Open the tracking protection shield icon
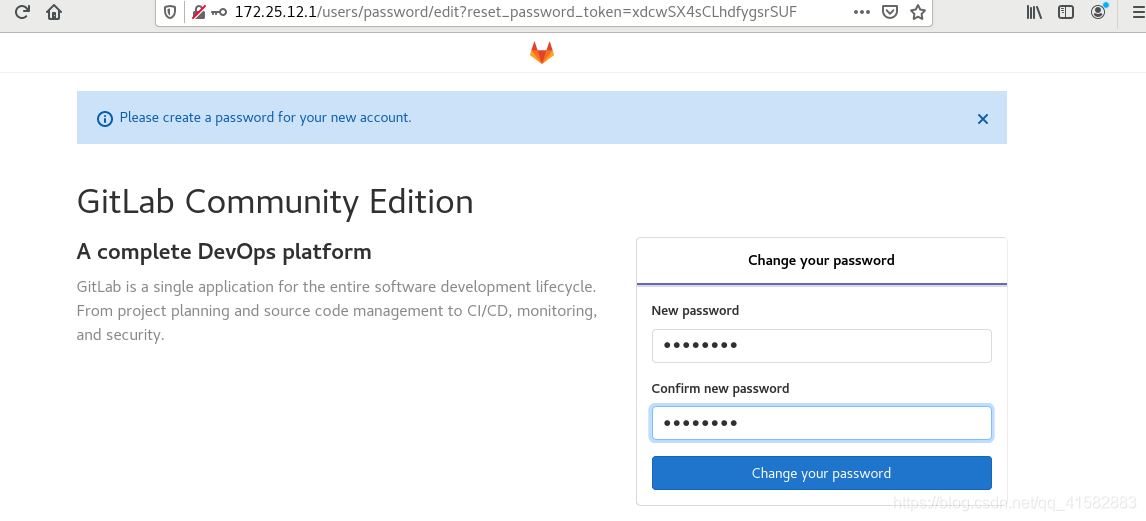 click(x=170, y=12)
